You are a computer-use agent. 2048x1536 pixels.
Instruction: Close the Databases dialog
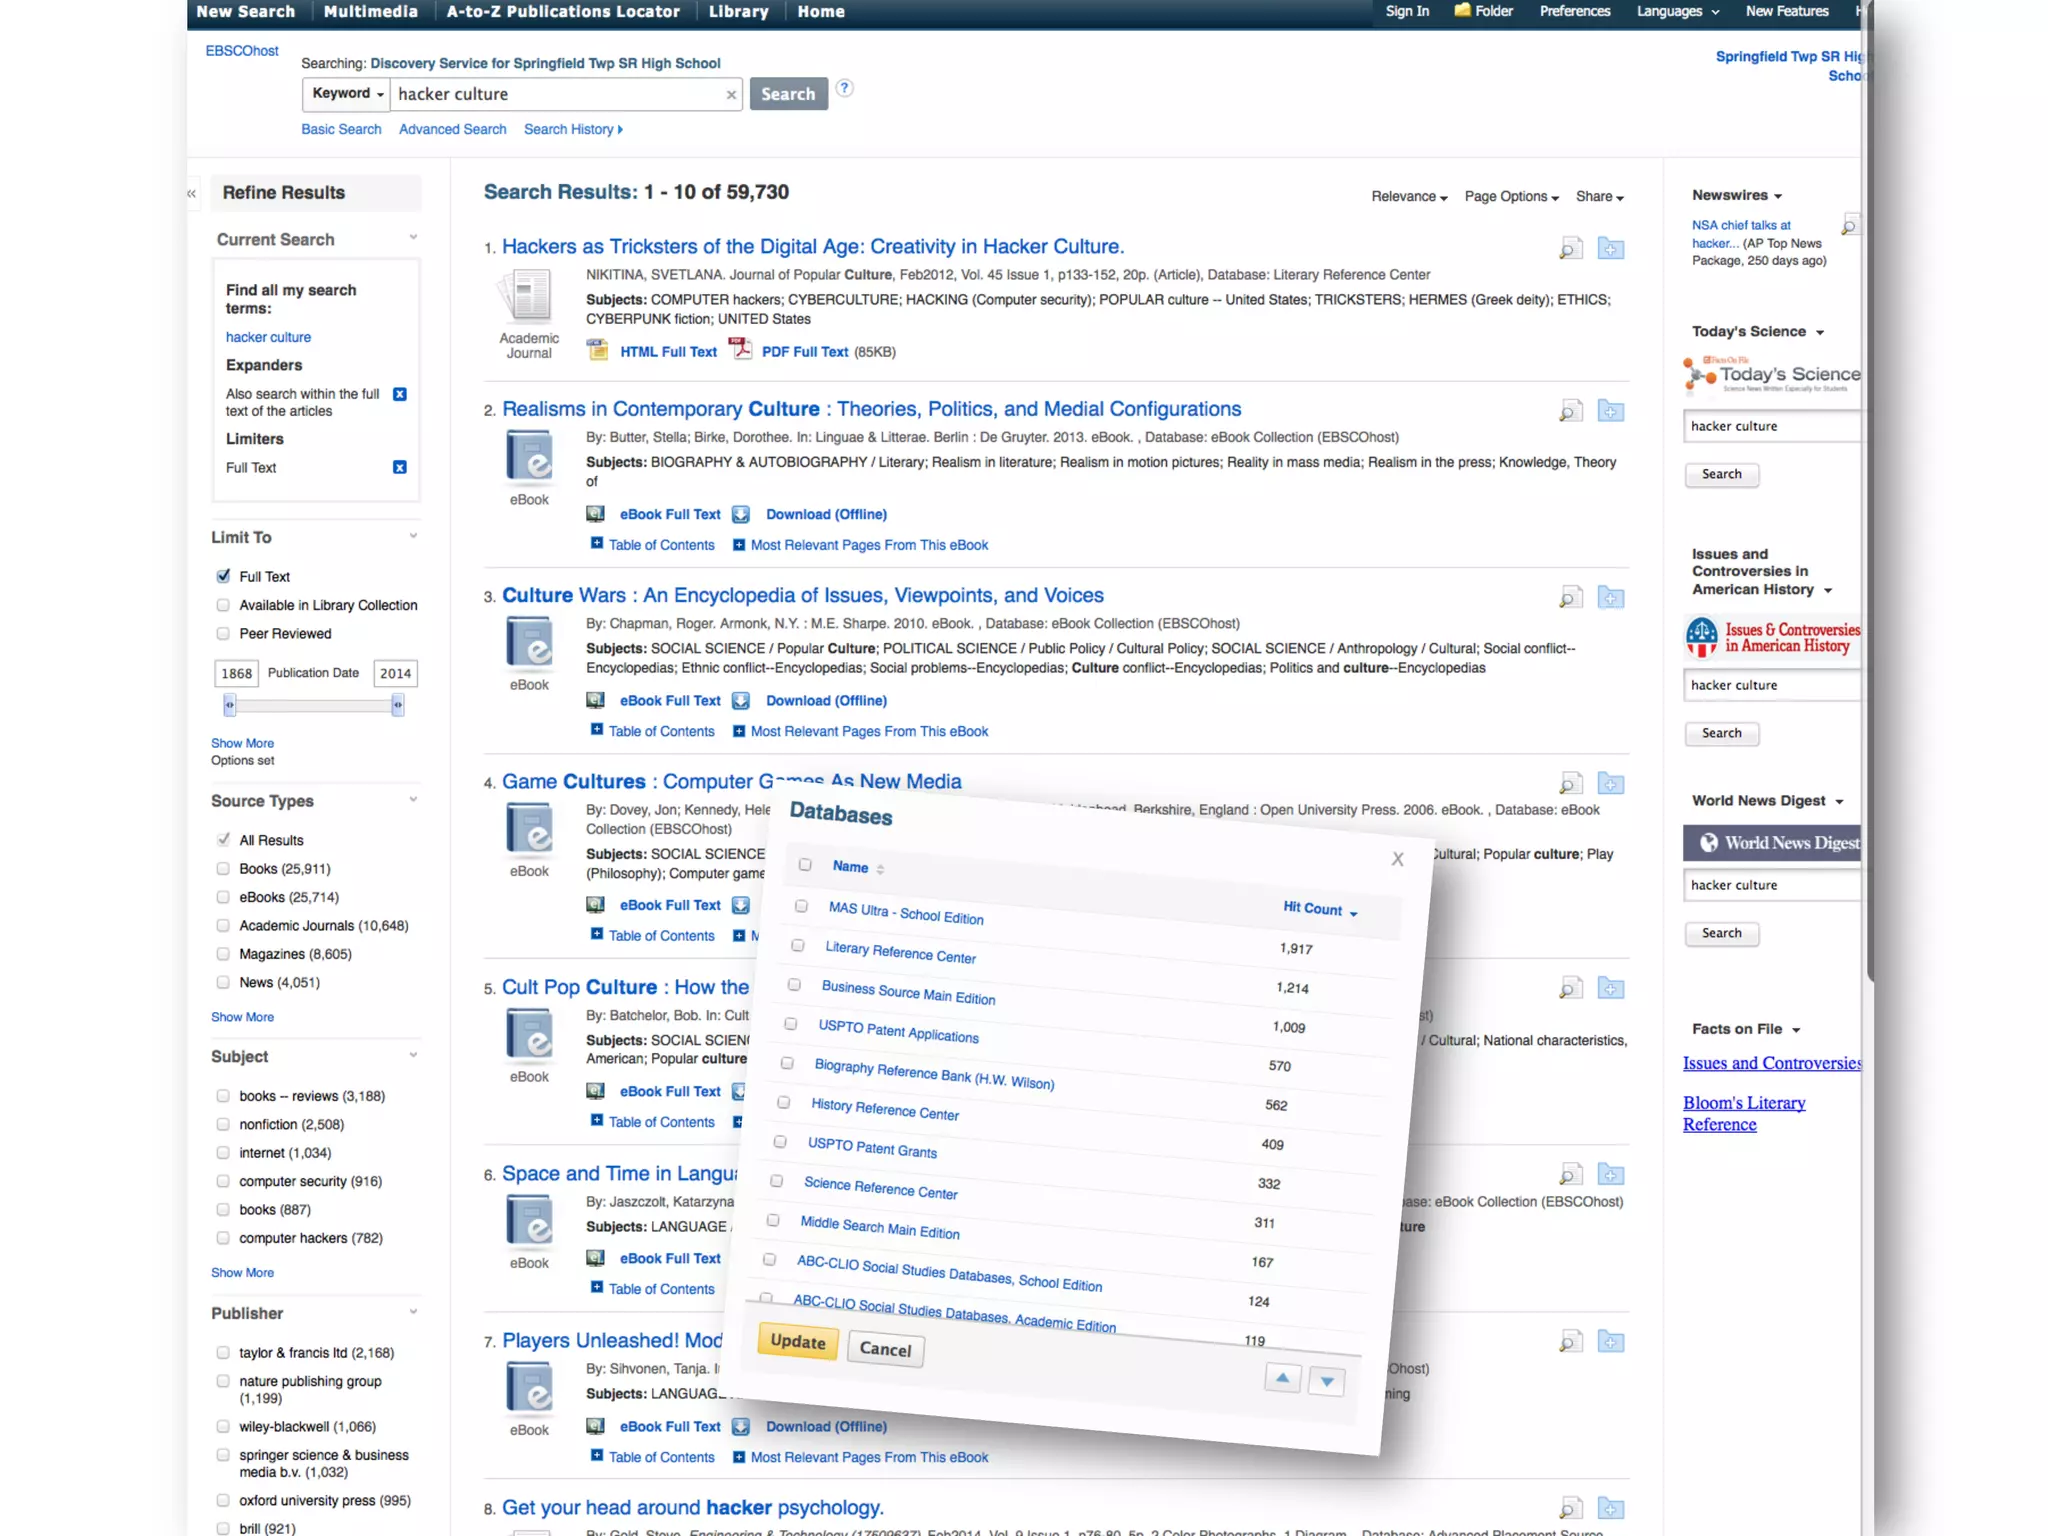[x=1397, y=859]
